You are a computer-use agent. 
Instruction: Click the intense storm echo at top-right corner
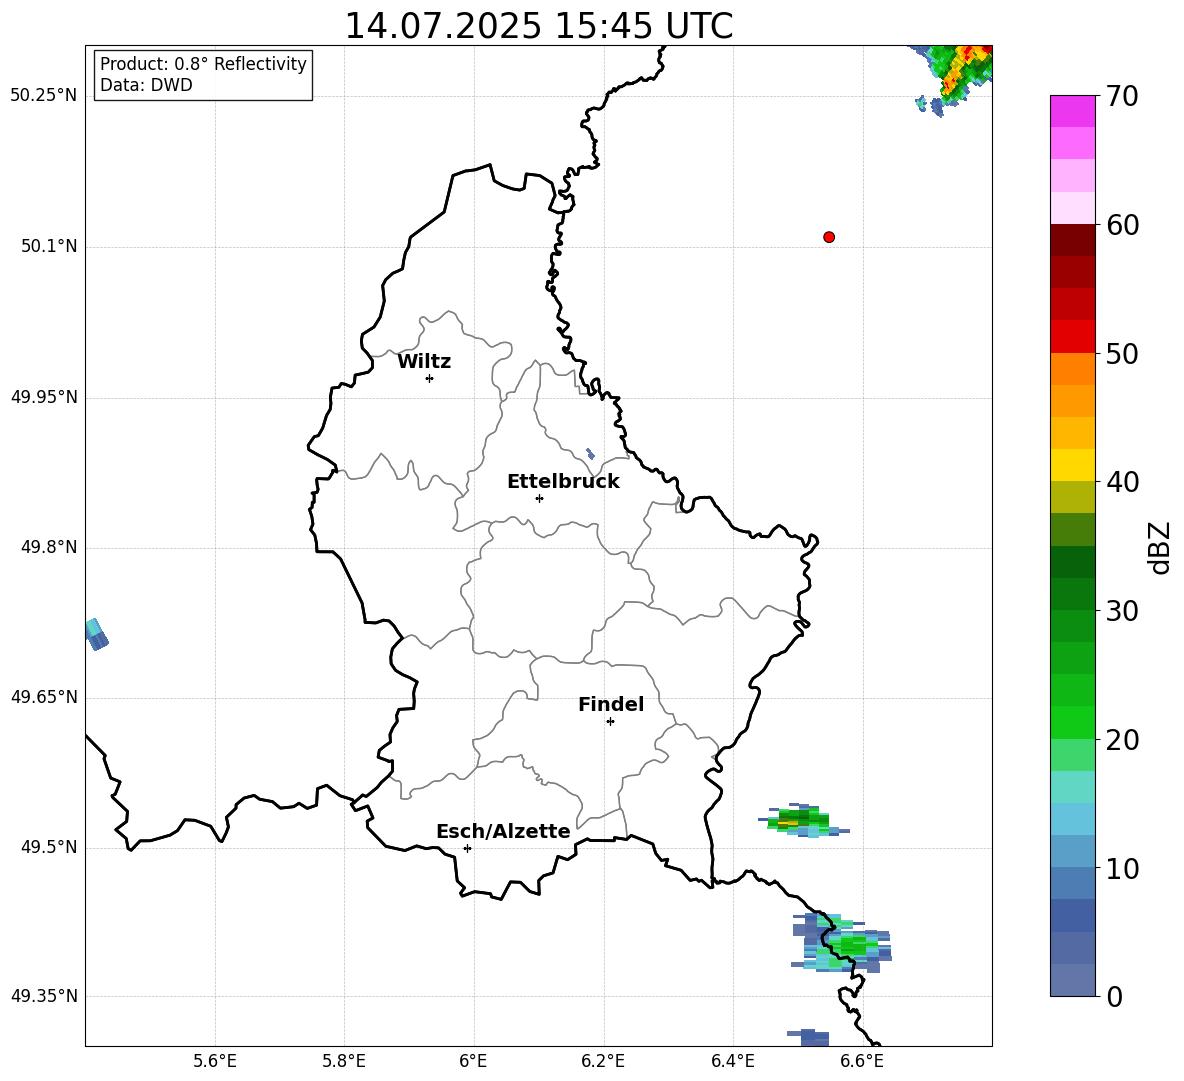coord(959,72)
